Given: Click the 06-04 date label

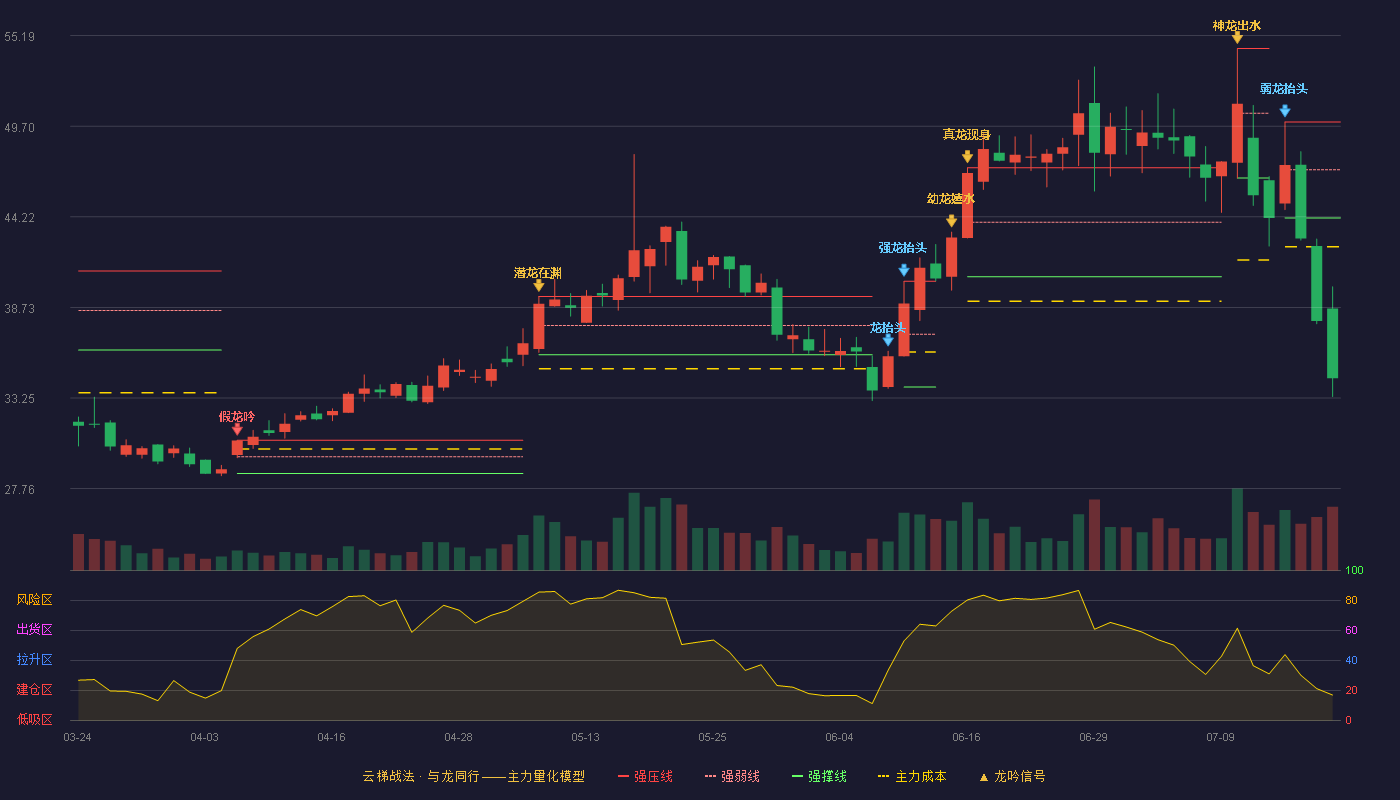Looking at the screenshot, I should [839, 737].
